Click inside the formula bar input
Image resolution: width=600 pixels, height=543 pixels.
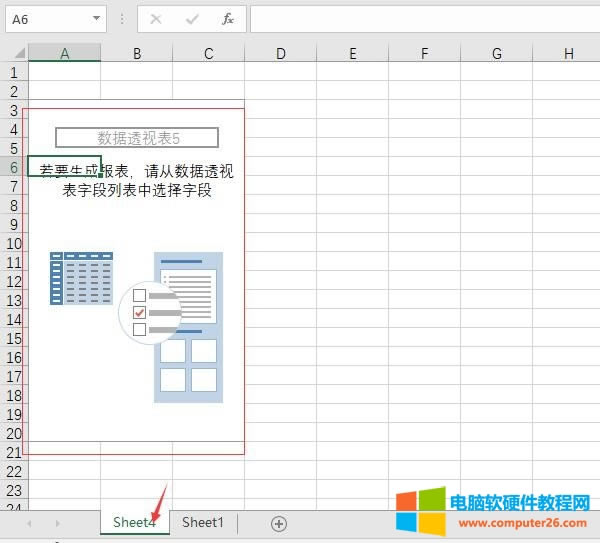pyautogui.click(x=420, y=19)
